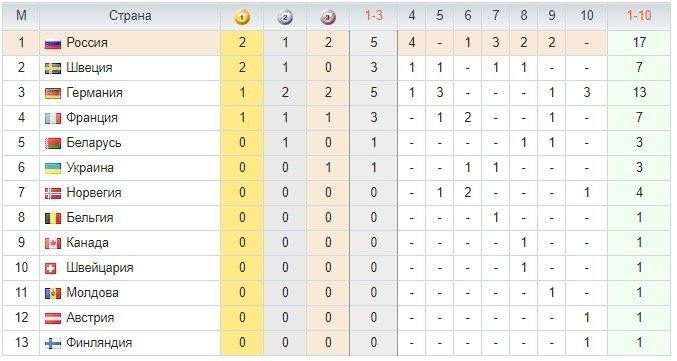Open the Украина country link
The width and height of the screenshot is (677, 361).
click(x=90, y=168)
